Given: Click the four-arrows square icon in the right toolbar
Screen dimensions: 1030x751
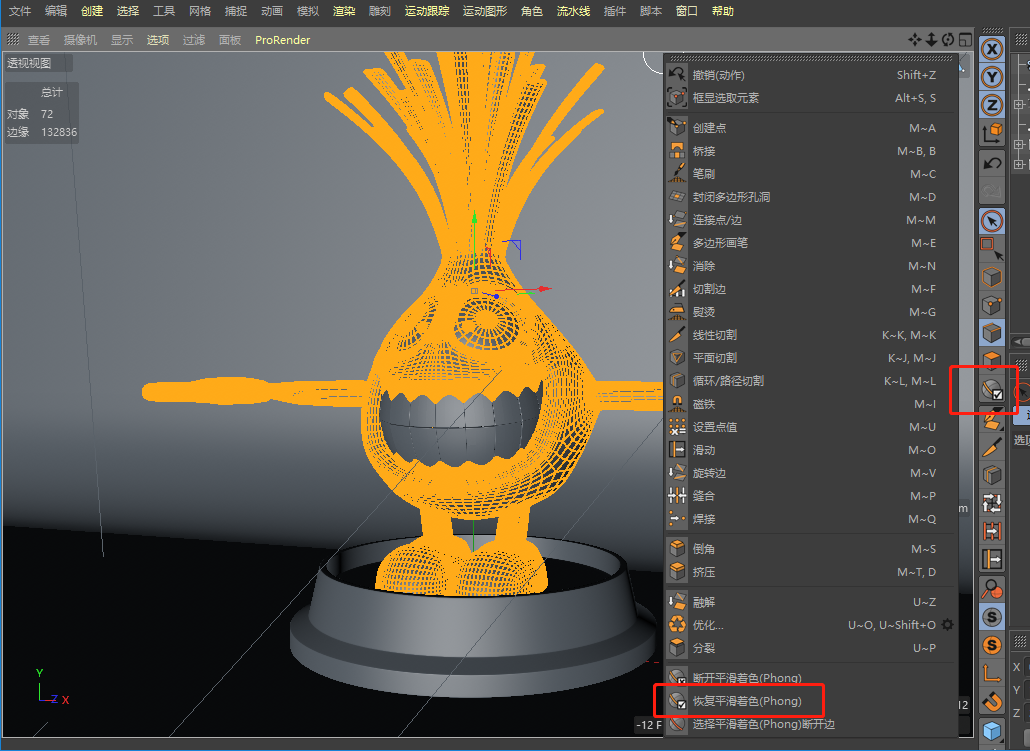Looking at the screenshot, I should point(992,503).
